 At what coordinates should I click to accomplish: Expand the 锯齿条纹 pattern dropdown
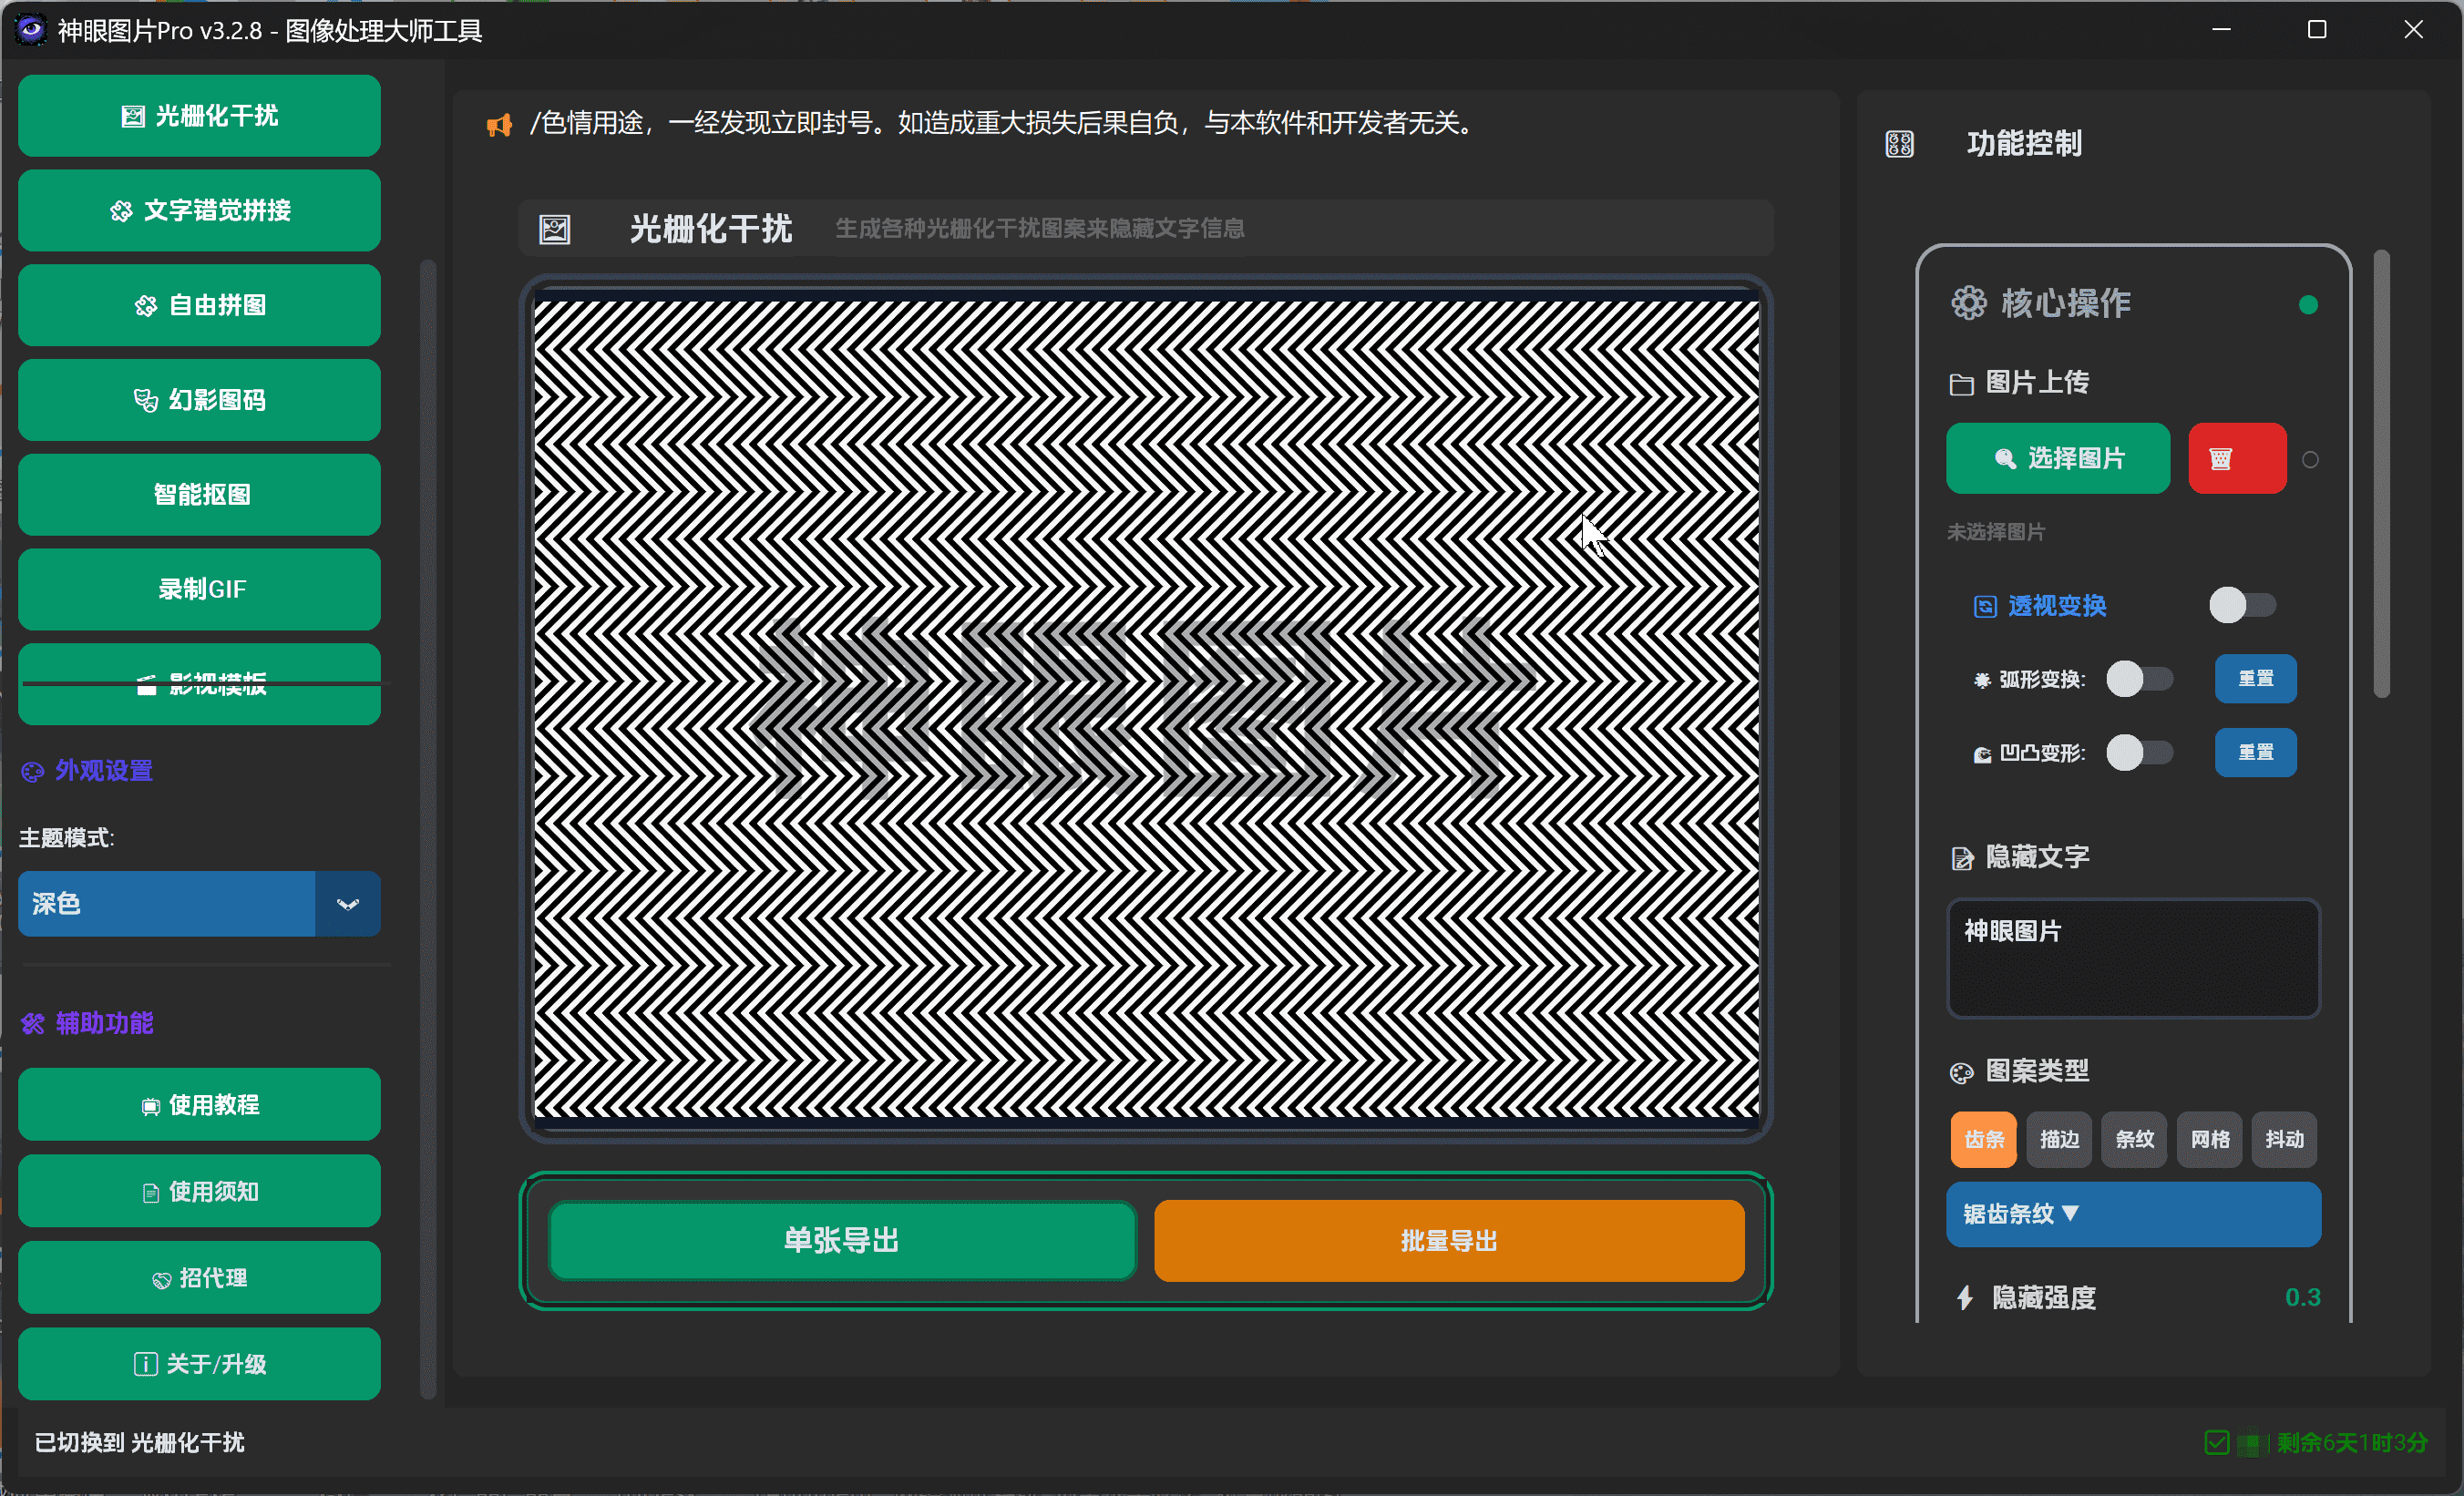point(2133,1214)
